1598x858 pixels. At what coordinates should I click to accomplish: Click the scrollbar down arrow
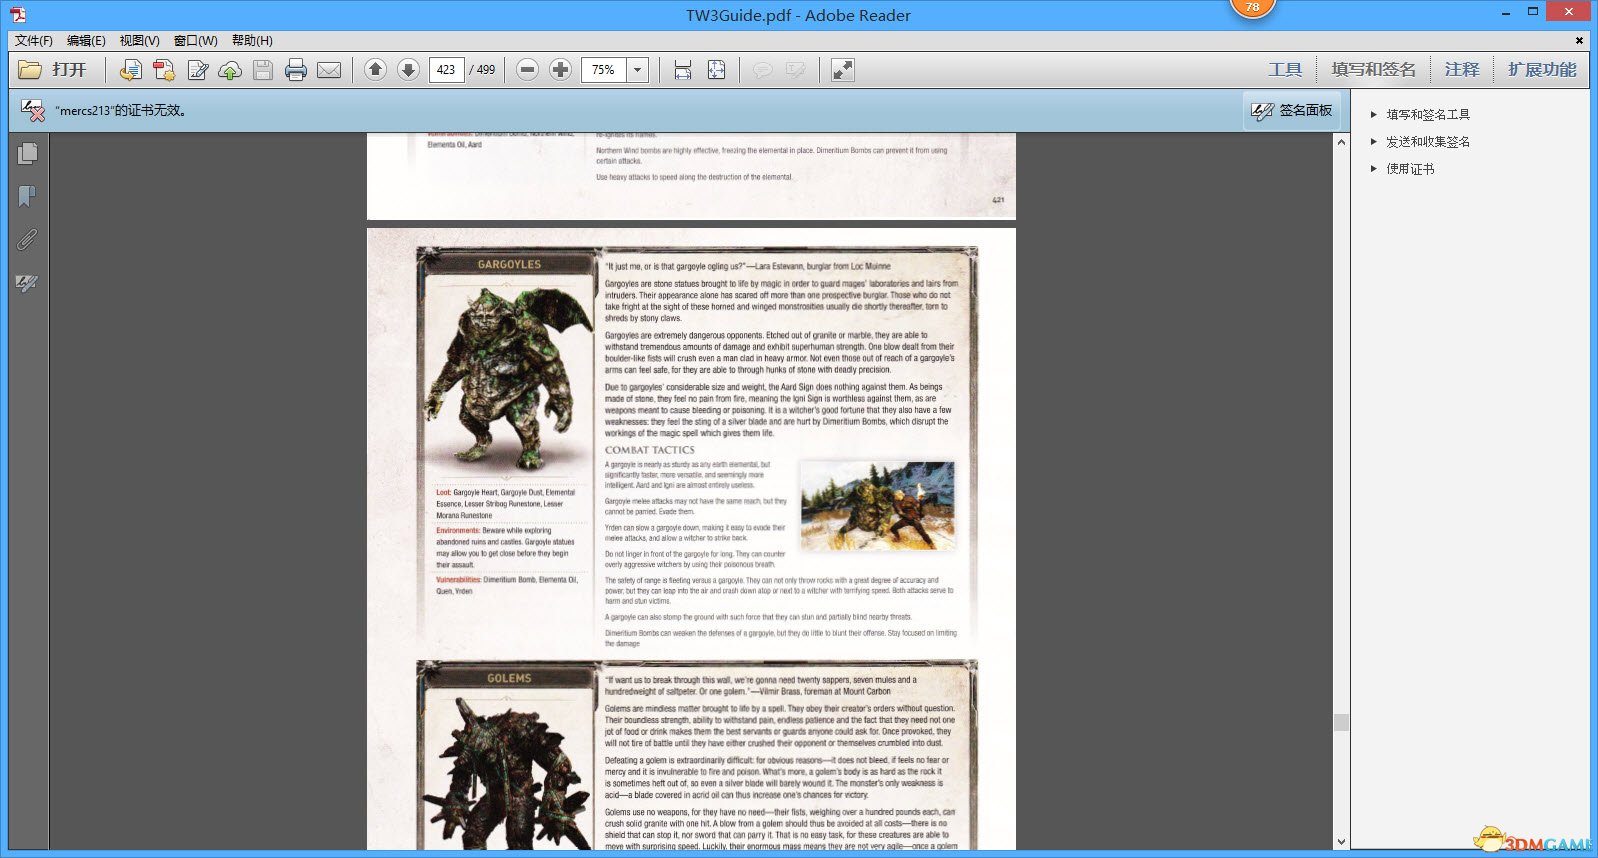pos(1341,842)
